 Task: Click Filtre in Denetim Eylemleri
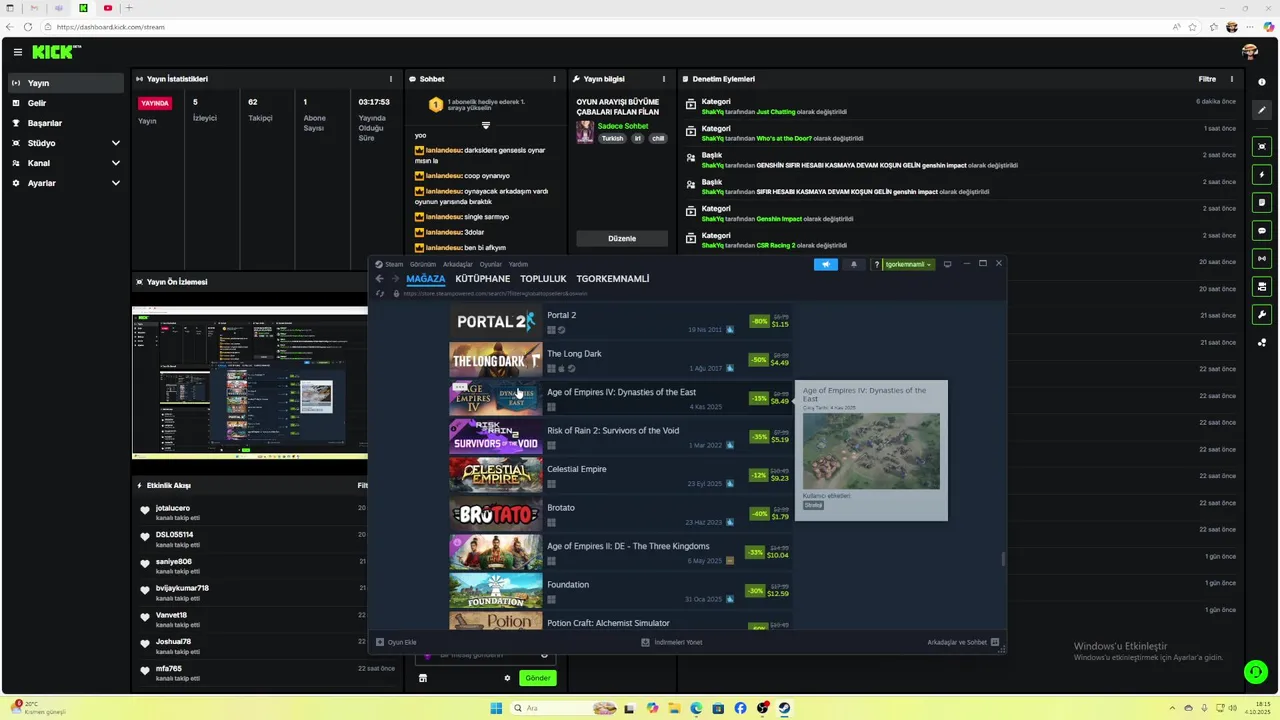click(x=1207, y=79)
